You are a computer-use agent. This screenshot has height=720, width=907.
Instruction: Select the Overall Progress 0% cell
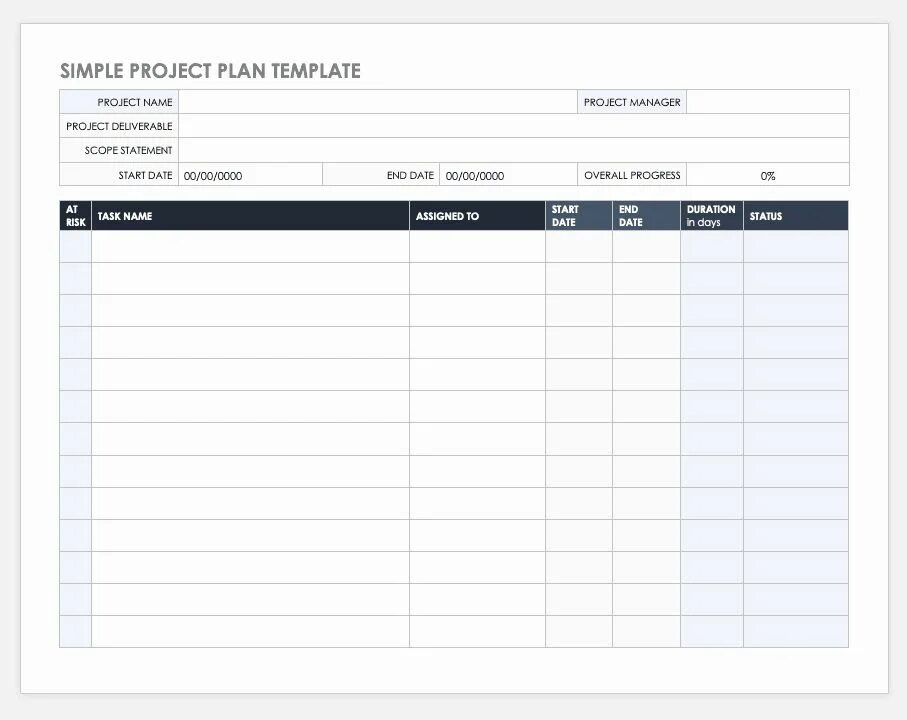768,175
